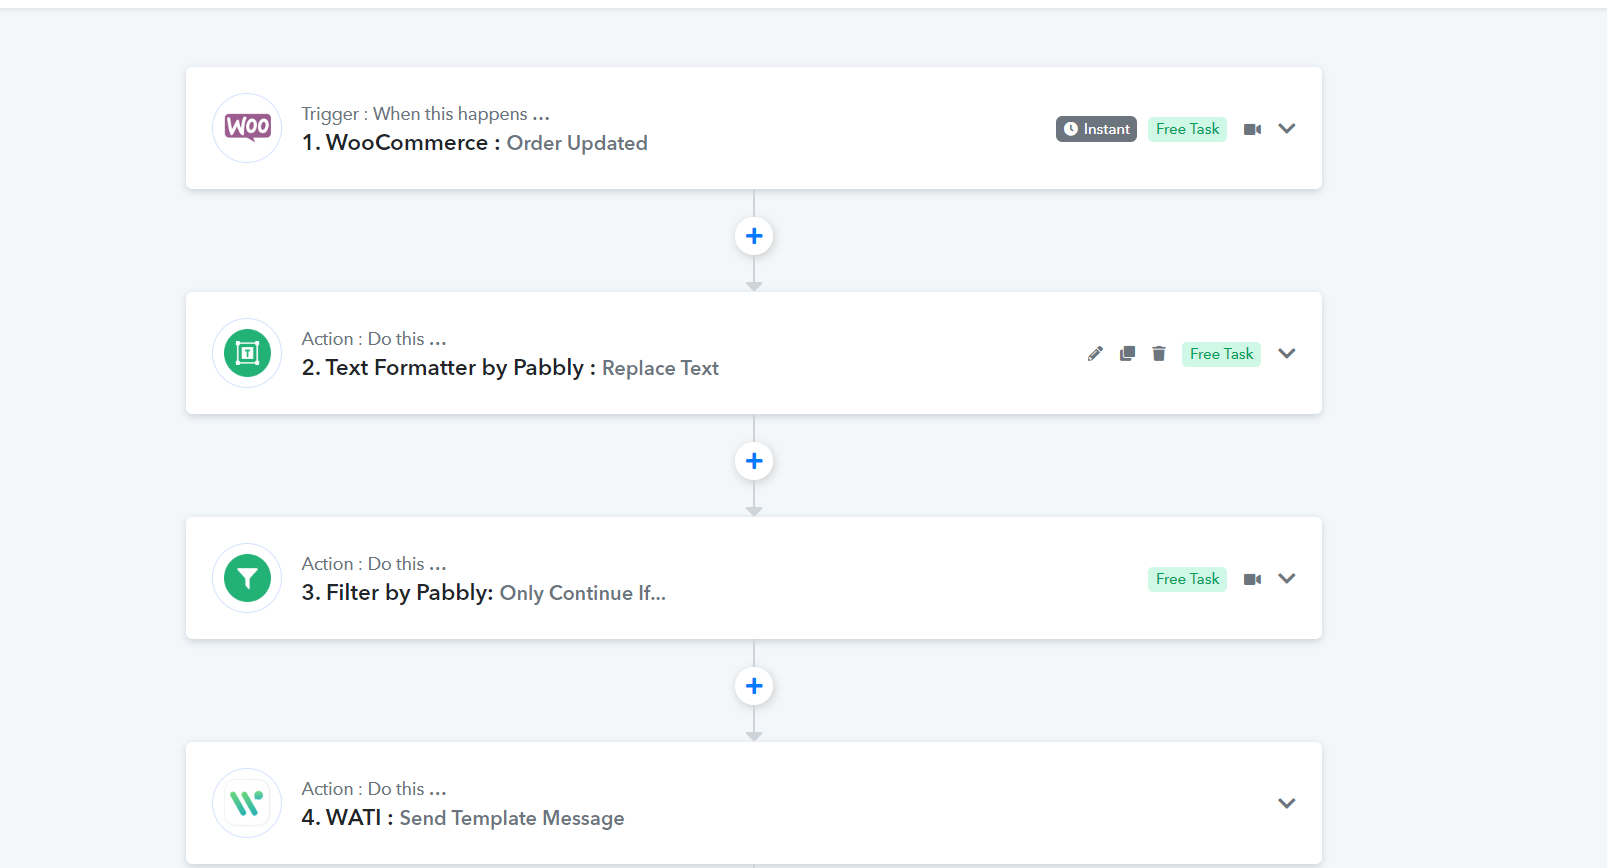
Task: Click '2. Text Formatter by Pabbly : Replace Text' title
Action: coord(510,368)
